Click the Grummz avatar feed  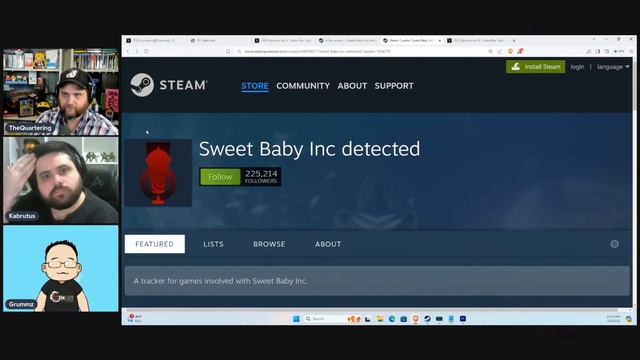(x=61, y=269)
